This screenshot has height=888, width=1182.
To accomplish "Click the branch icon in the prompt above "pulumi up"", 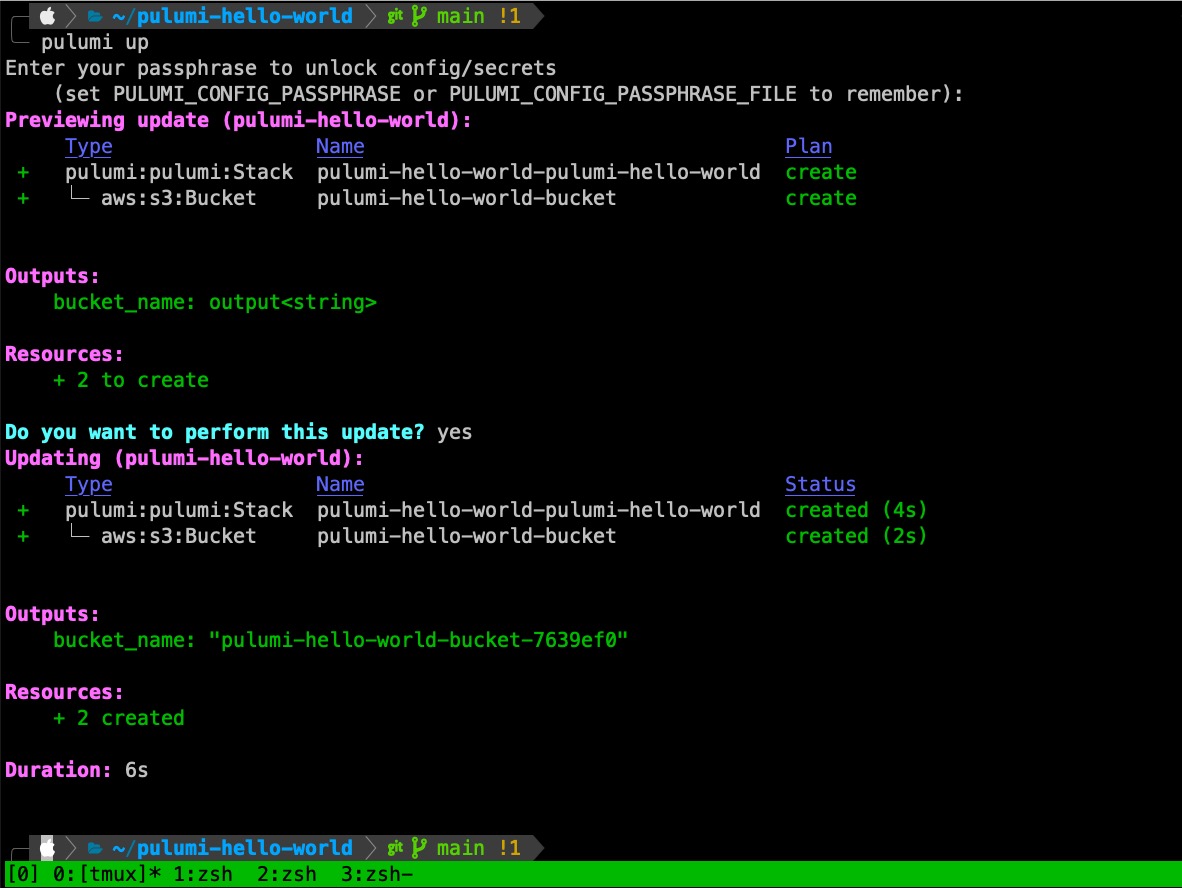I will coord(419,16).
